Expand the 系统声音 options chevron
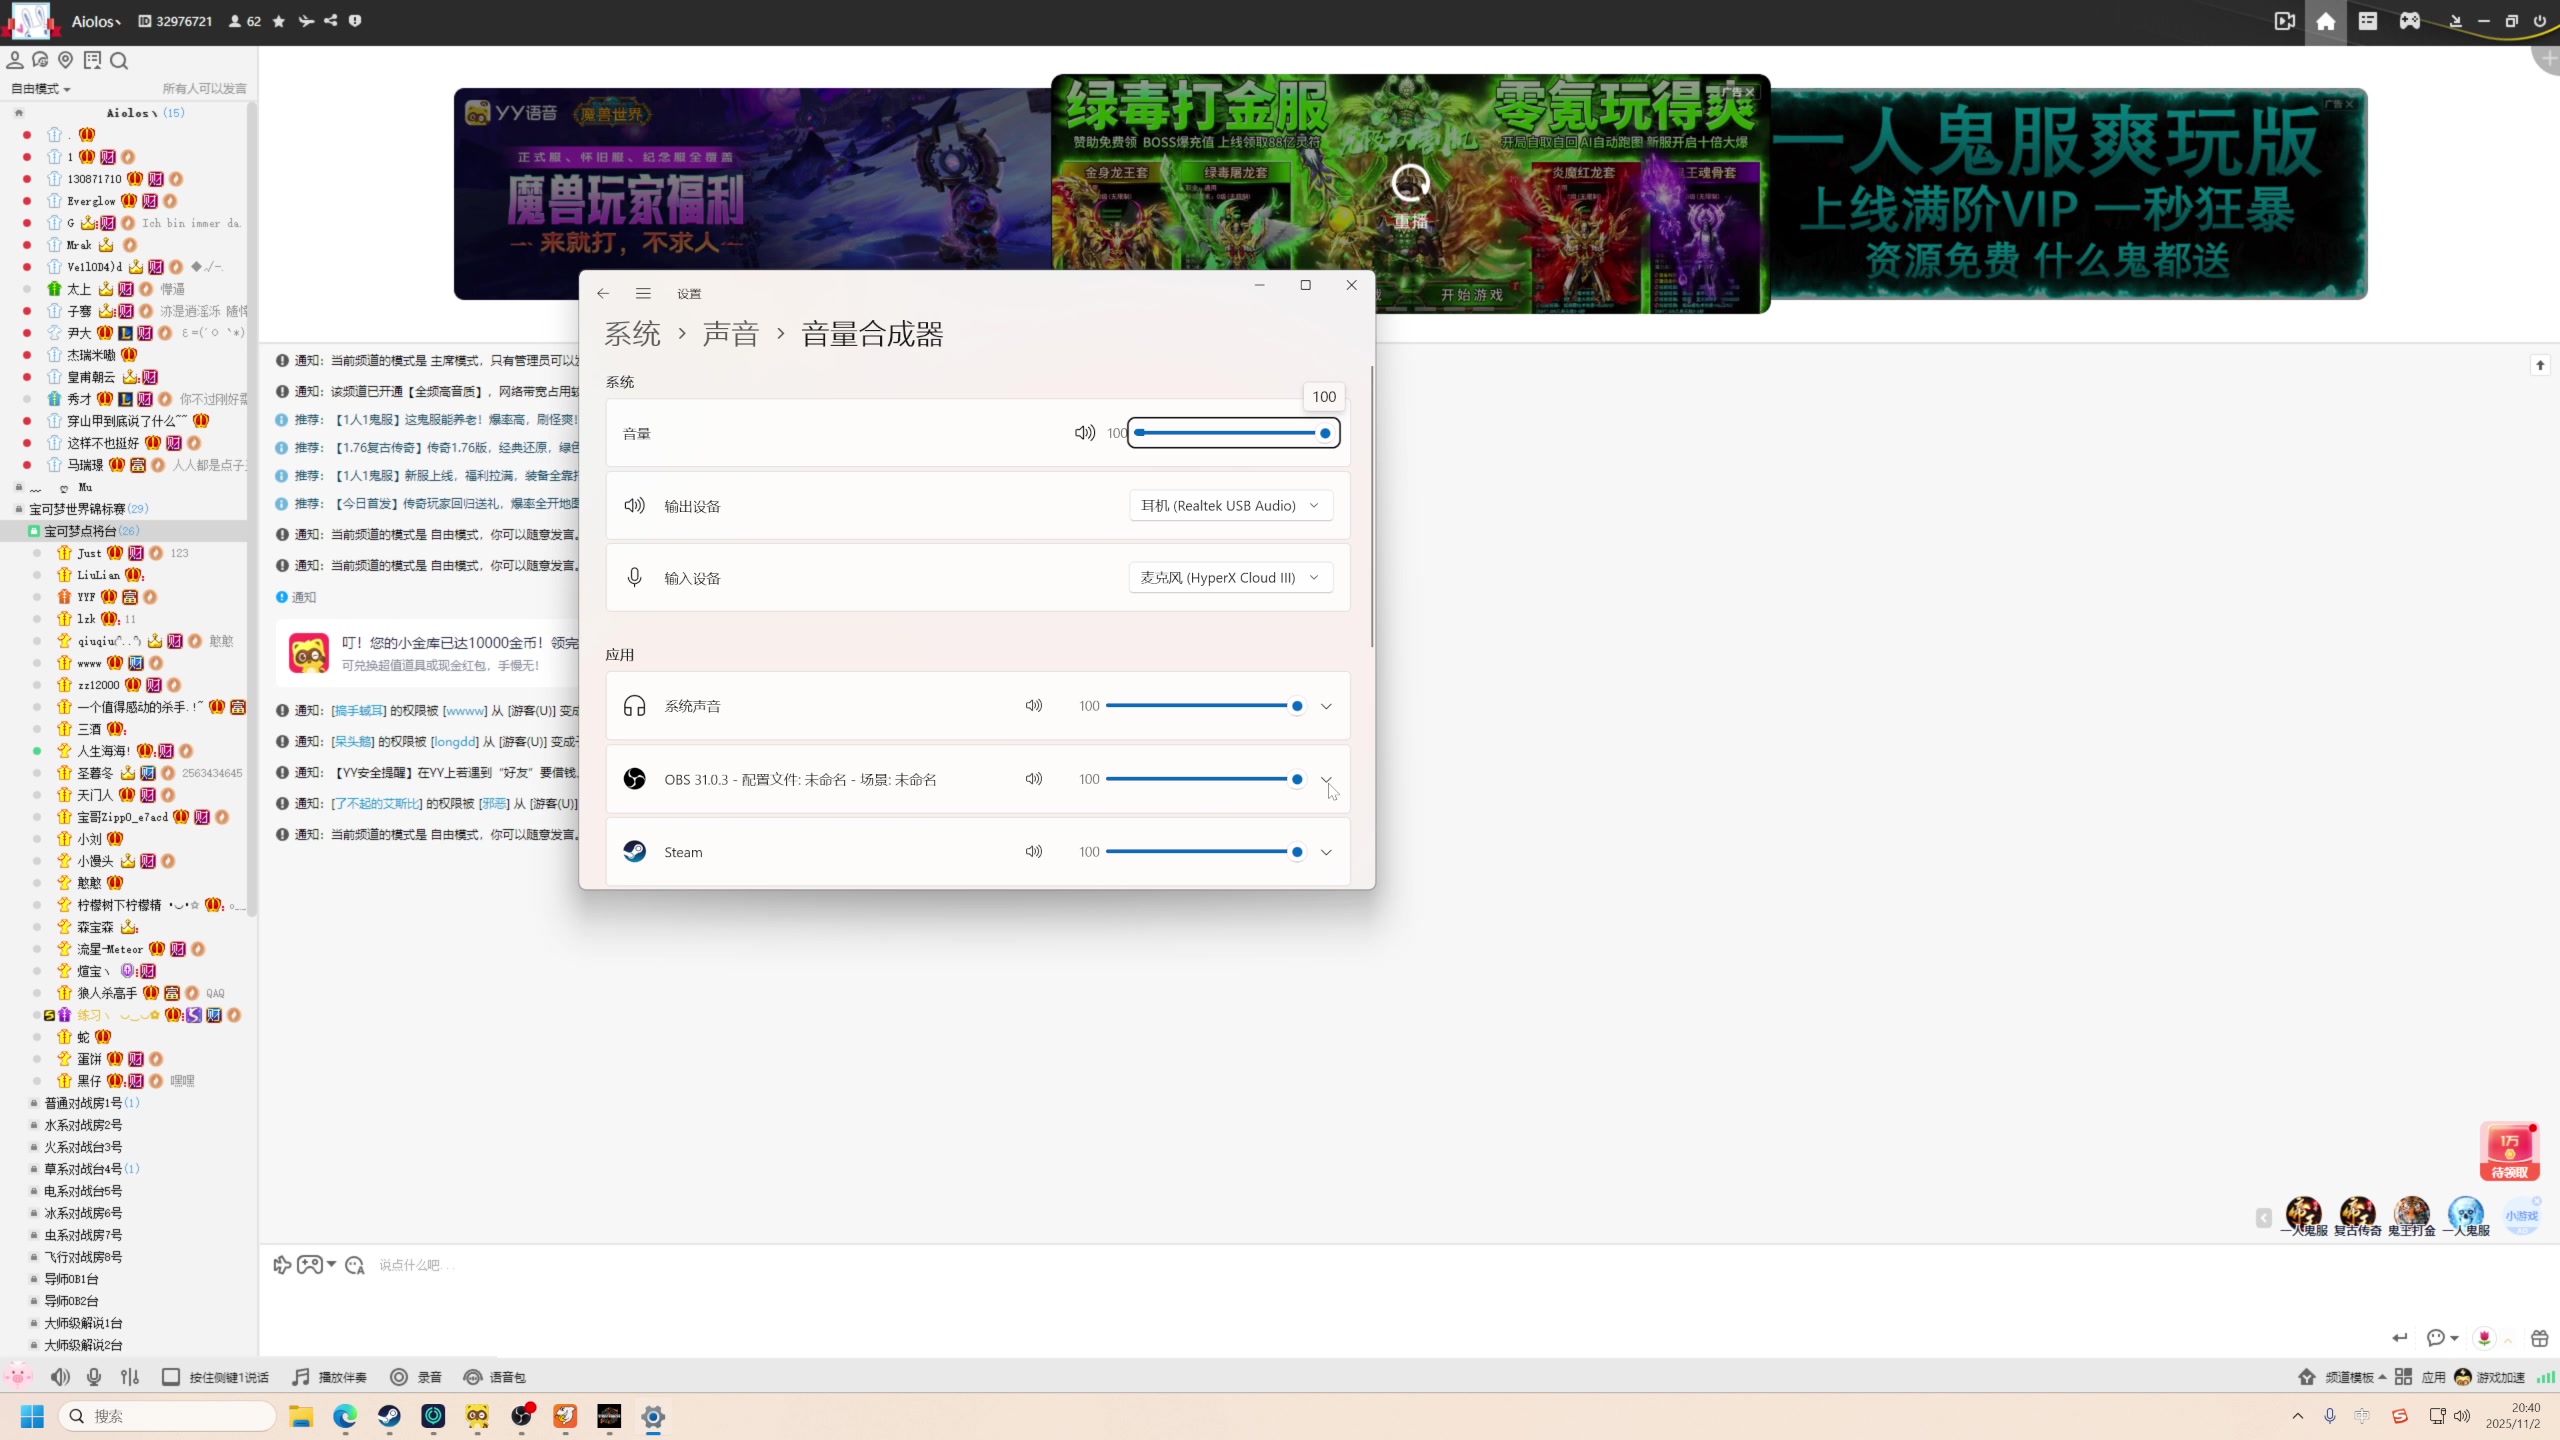 click(x=1326, y=706)
